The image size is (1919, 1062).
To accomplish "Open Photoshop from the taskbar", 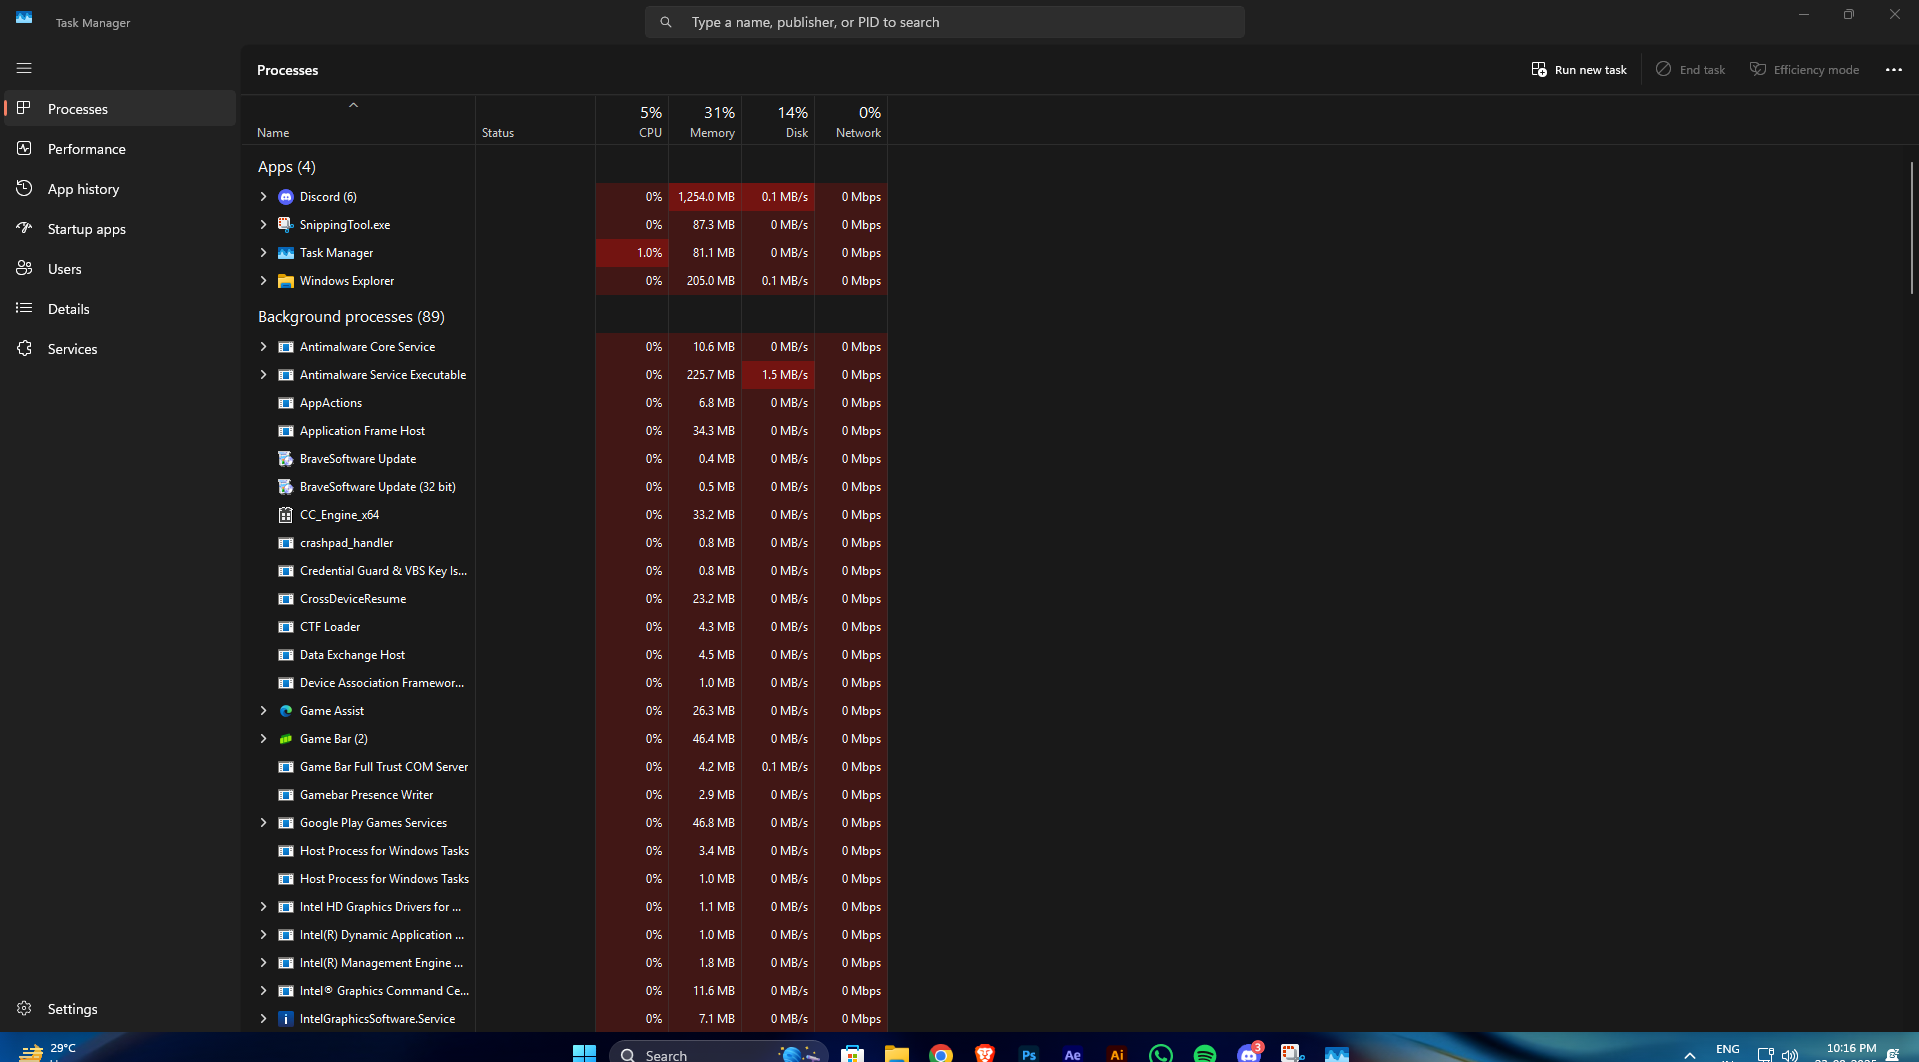I will pos(1029,1054).
